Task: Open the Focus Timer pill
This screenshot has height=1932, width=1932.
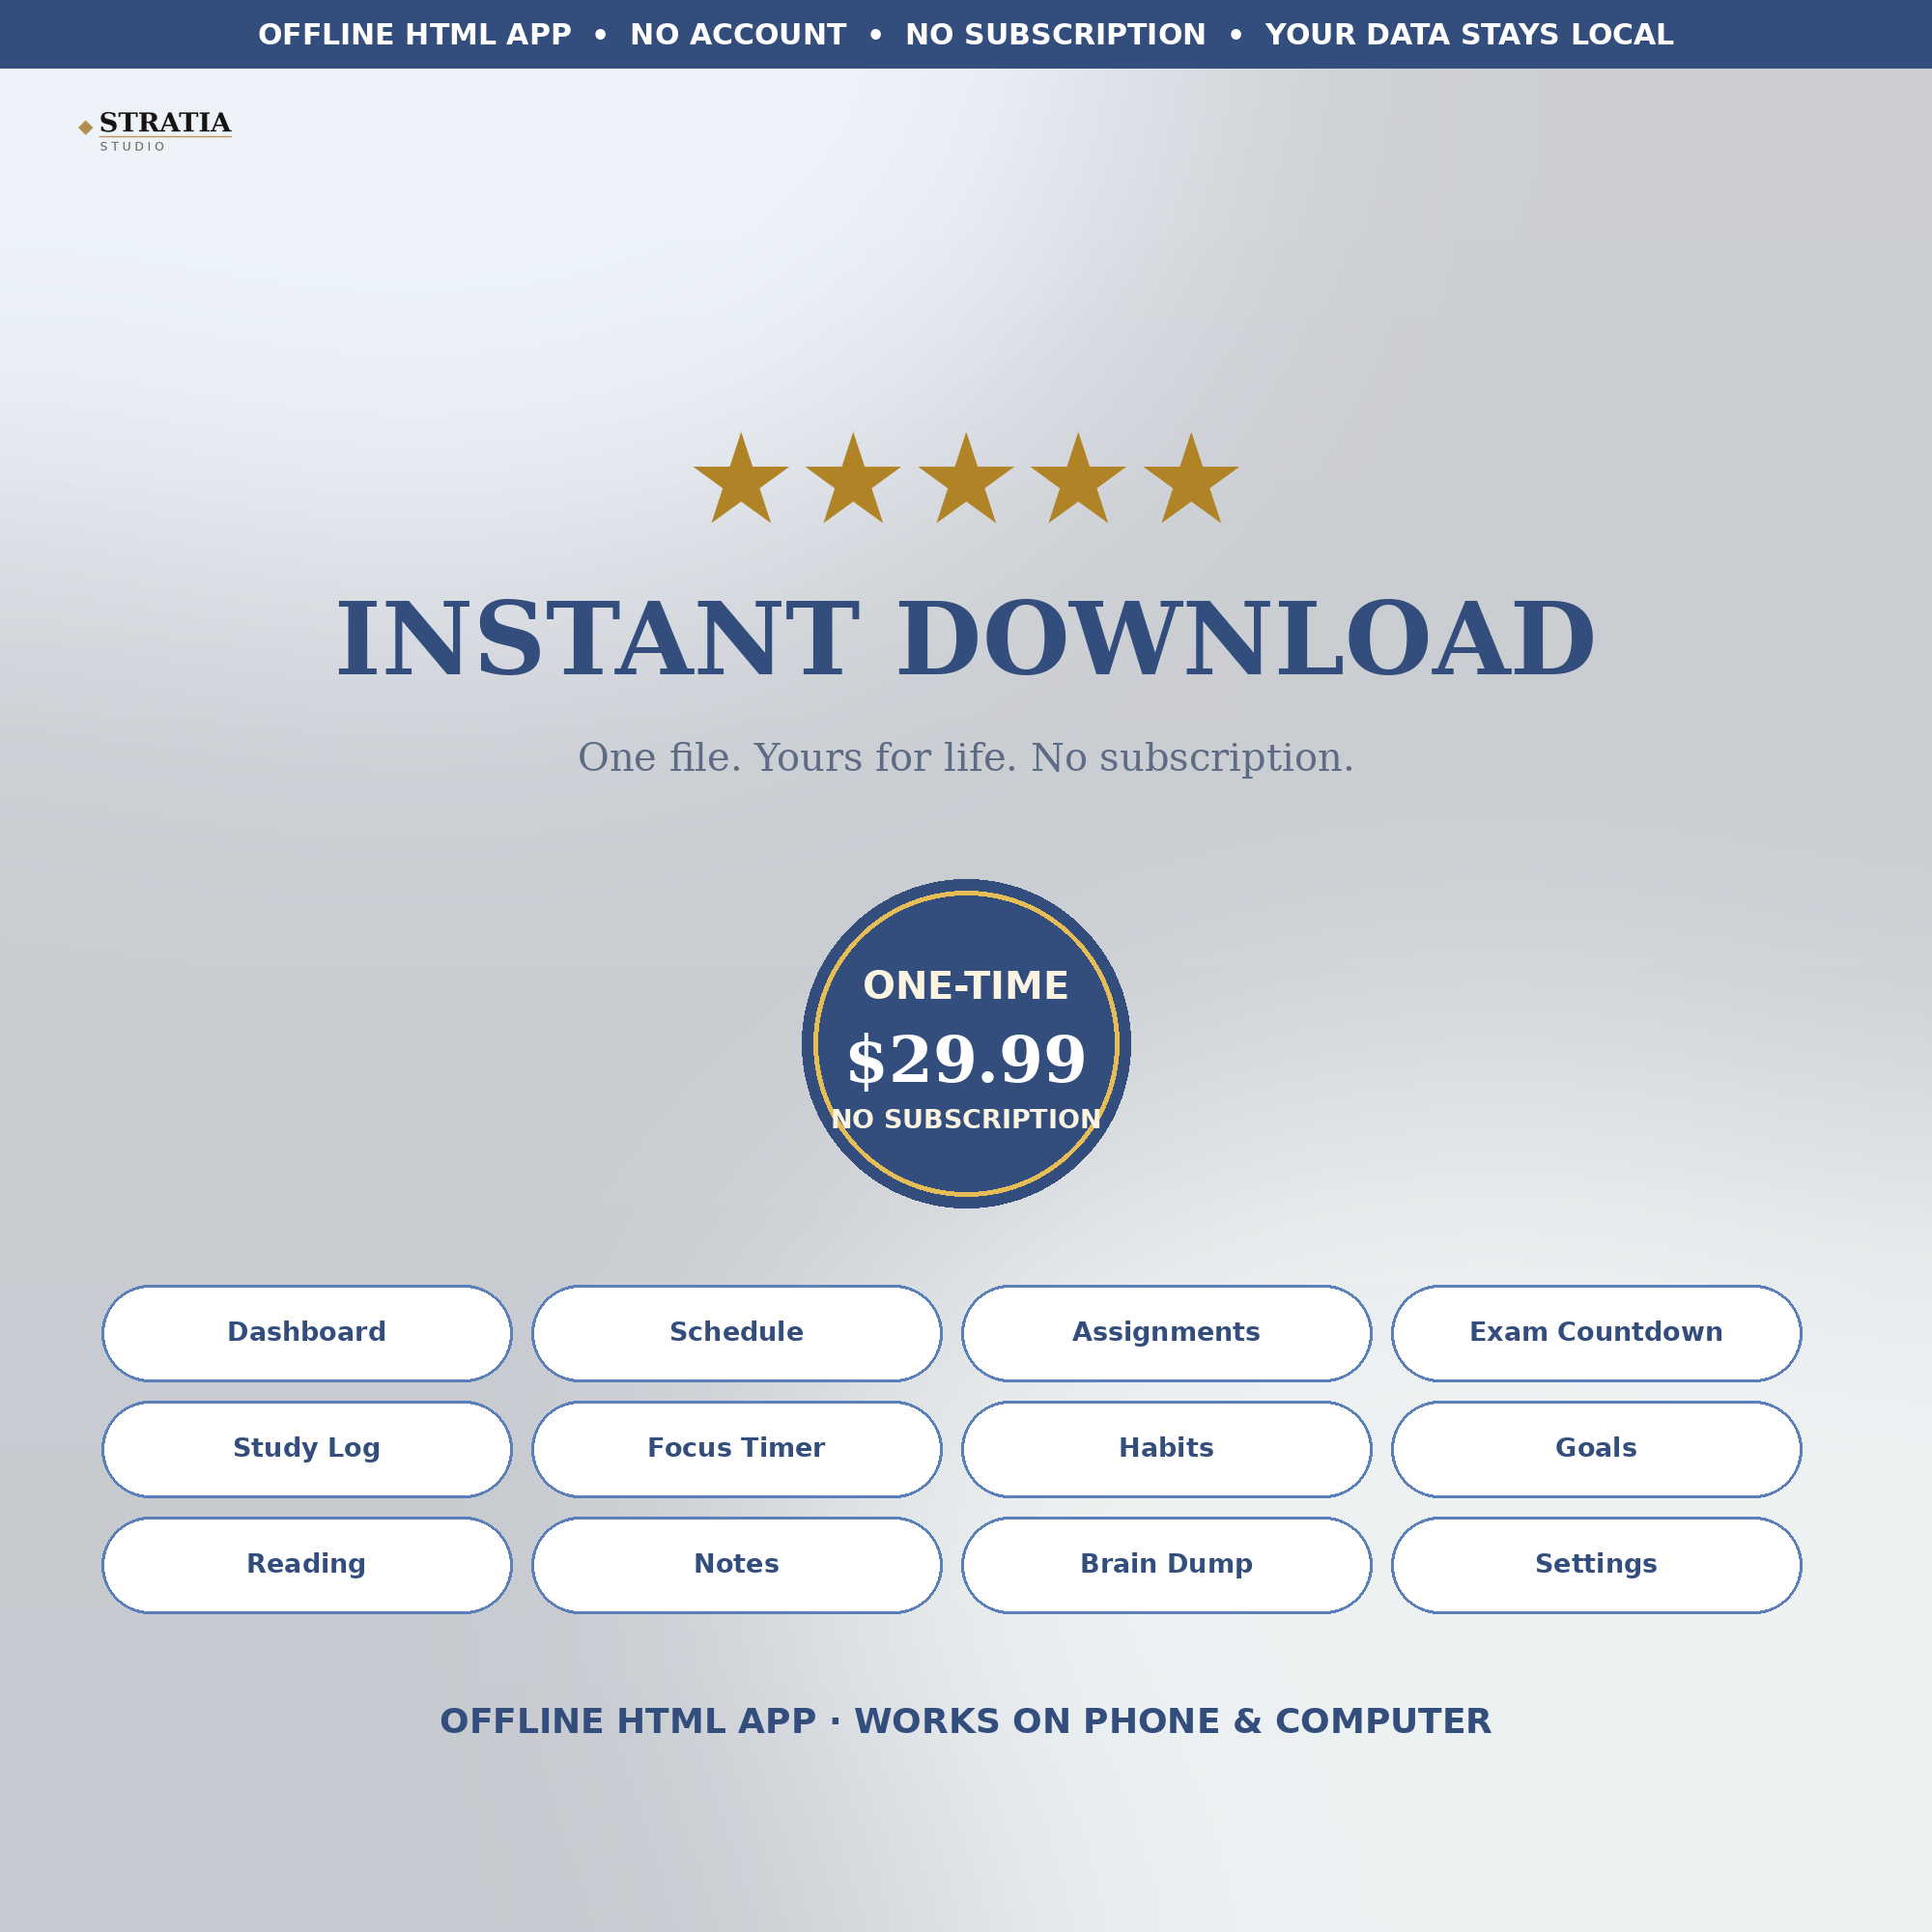Action: pos(737,1449)
